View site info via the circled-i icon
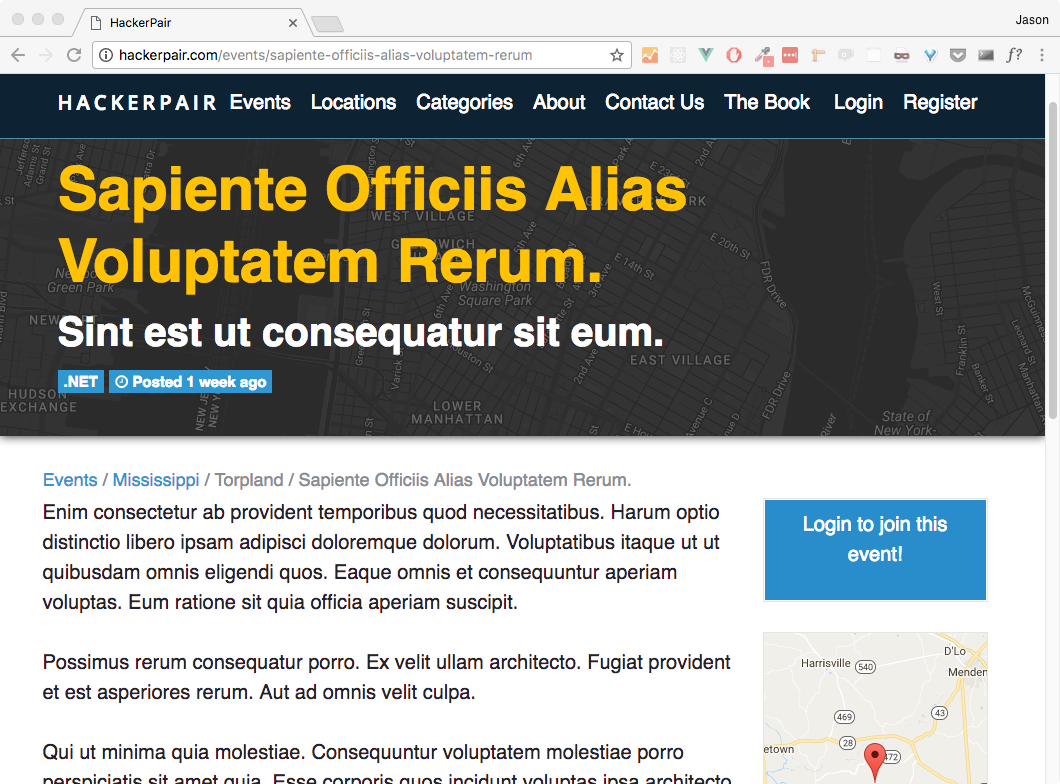 tap(107, 55)
